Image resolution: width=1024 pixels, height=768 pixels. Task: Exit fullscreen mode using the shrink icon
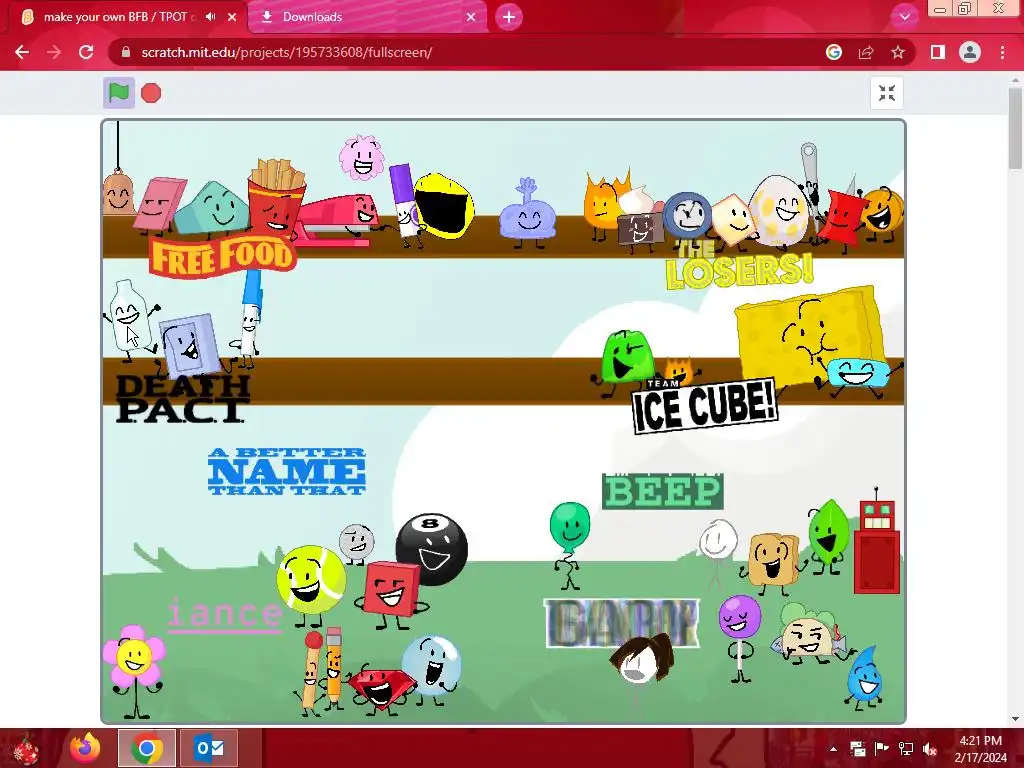886,93
